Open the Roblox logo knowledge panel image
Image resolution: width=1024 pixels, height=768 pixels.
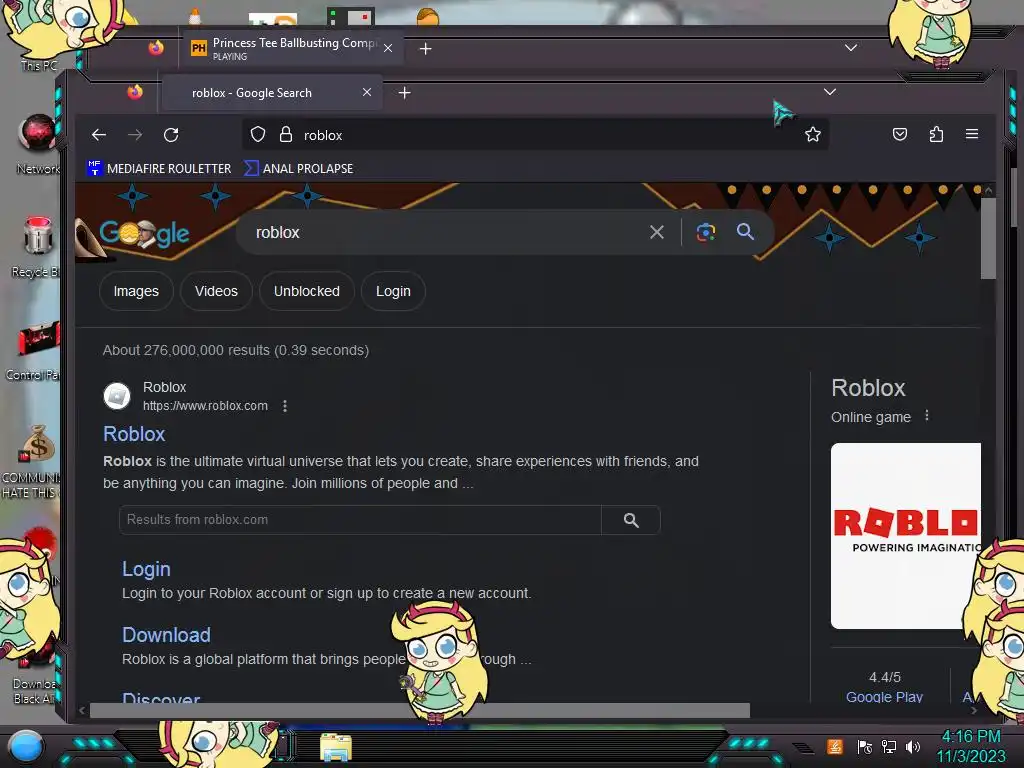point(906,536)
